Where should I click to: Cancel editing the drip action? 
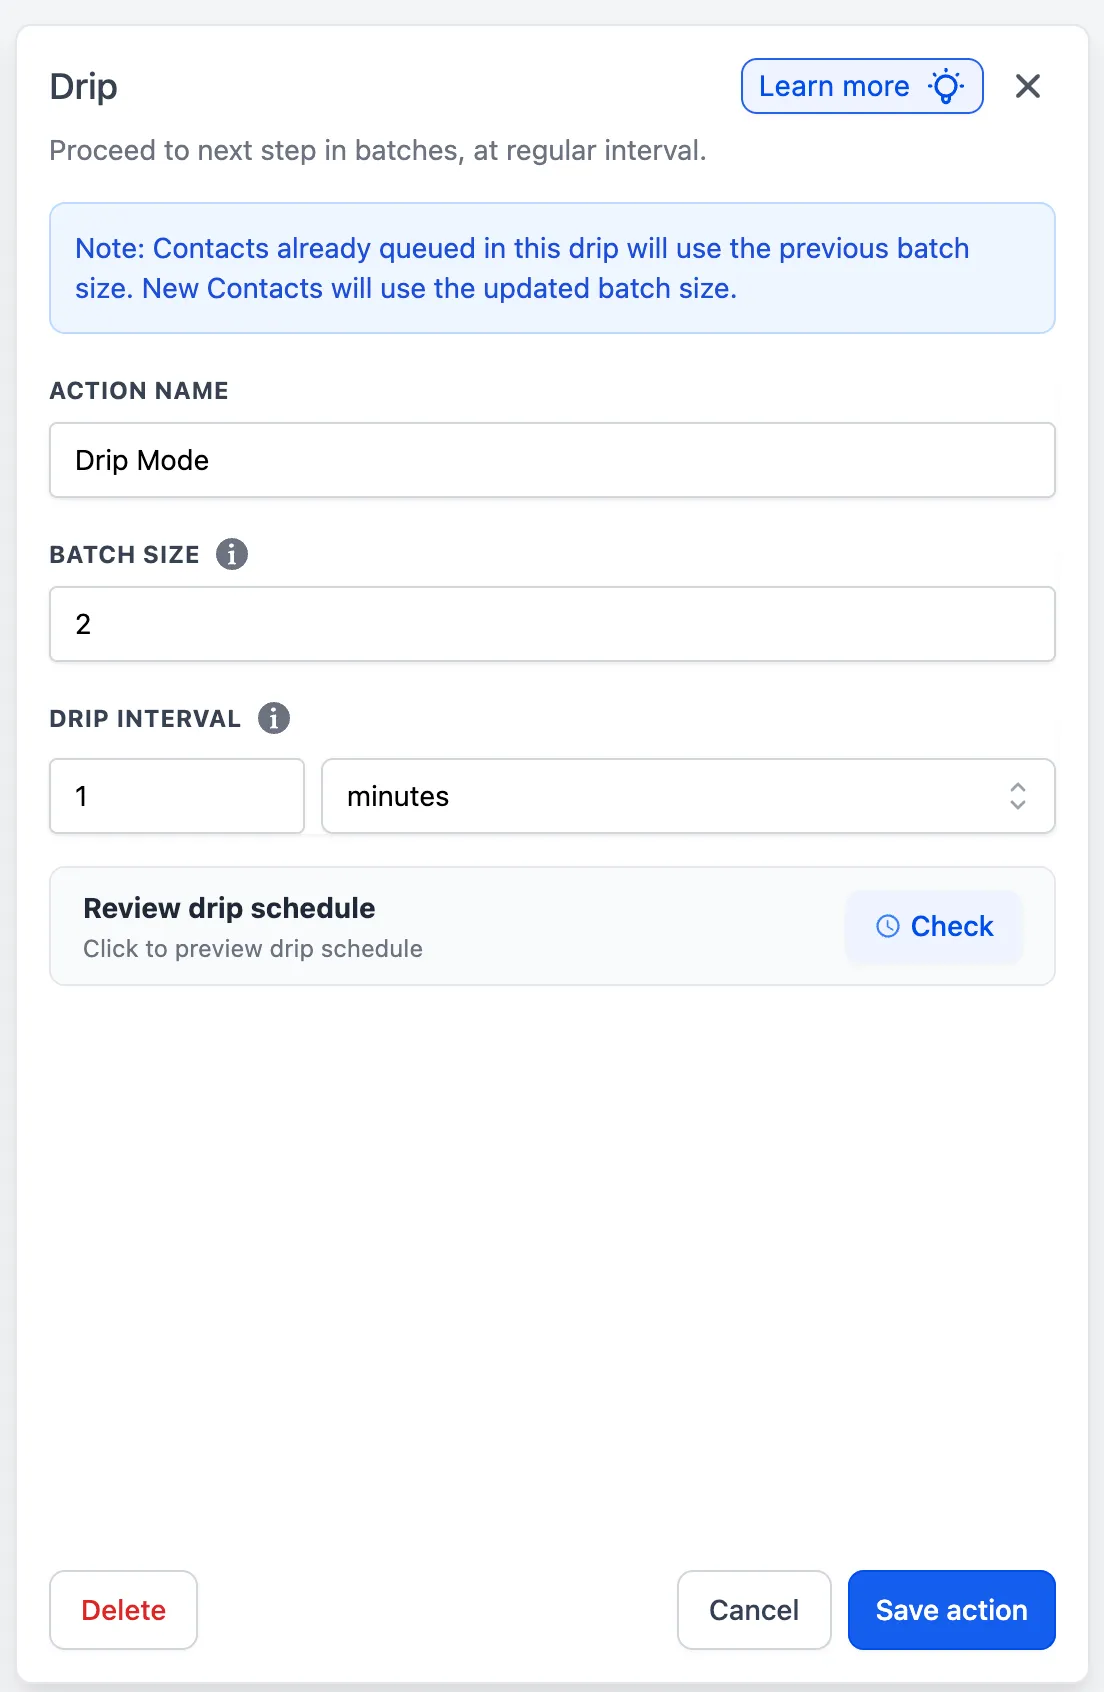coord(754,1610)
